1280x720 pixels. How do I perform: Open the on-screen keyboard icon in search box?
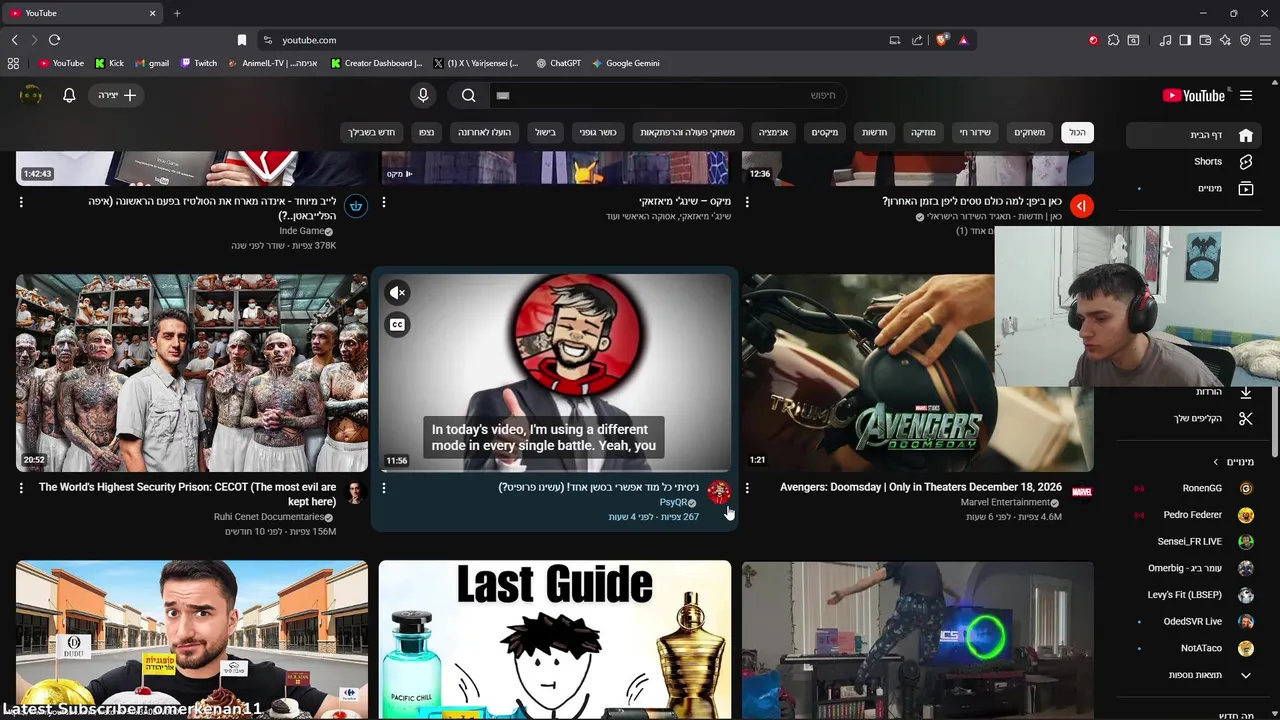(503, 95)
